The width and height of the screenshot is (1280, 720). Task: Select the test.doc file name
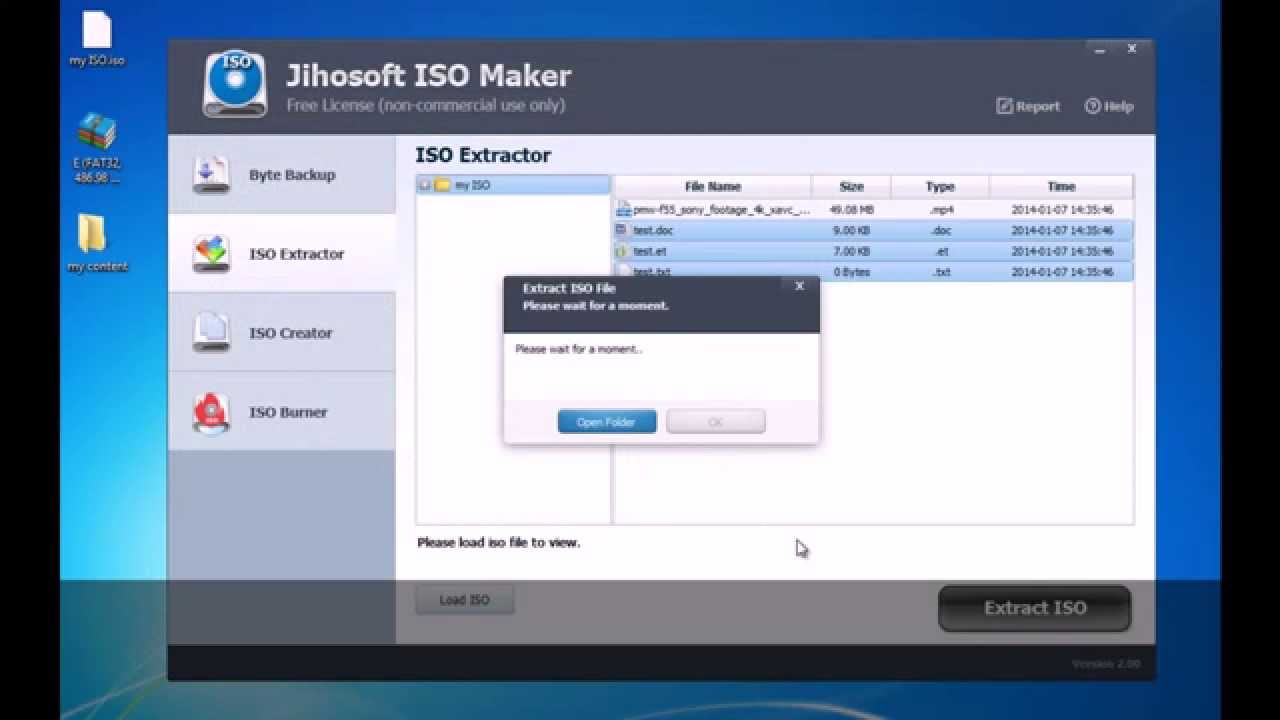pyautogui.click(x=653, y=231)
